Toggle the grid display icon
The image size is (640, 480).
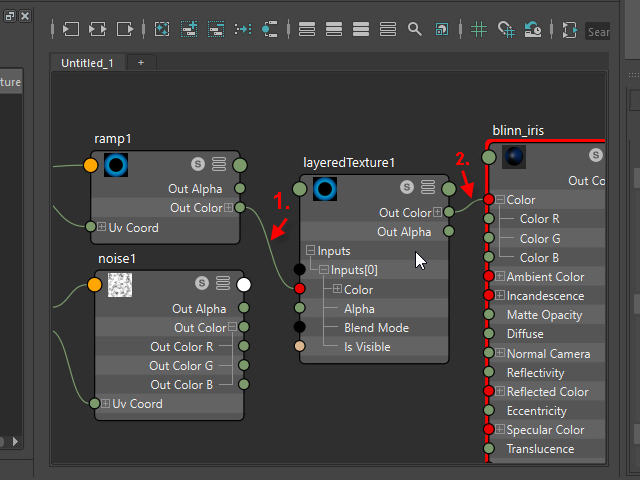pyautogui.click(x=479, y=29)
